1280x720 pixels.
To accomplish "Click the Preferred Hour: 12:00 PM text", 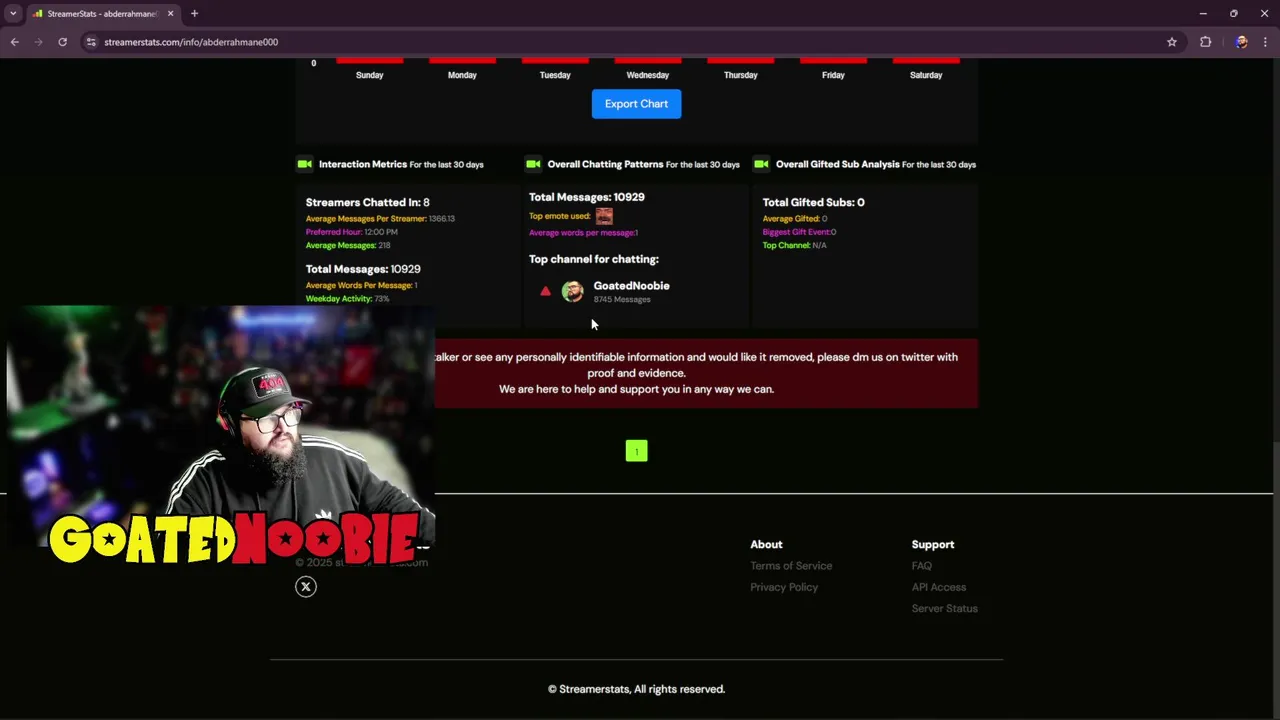I will [351, 232].
